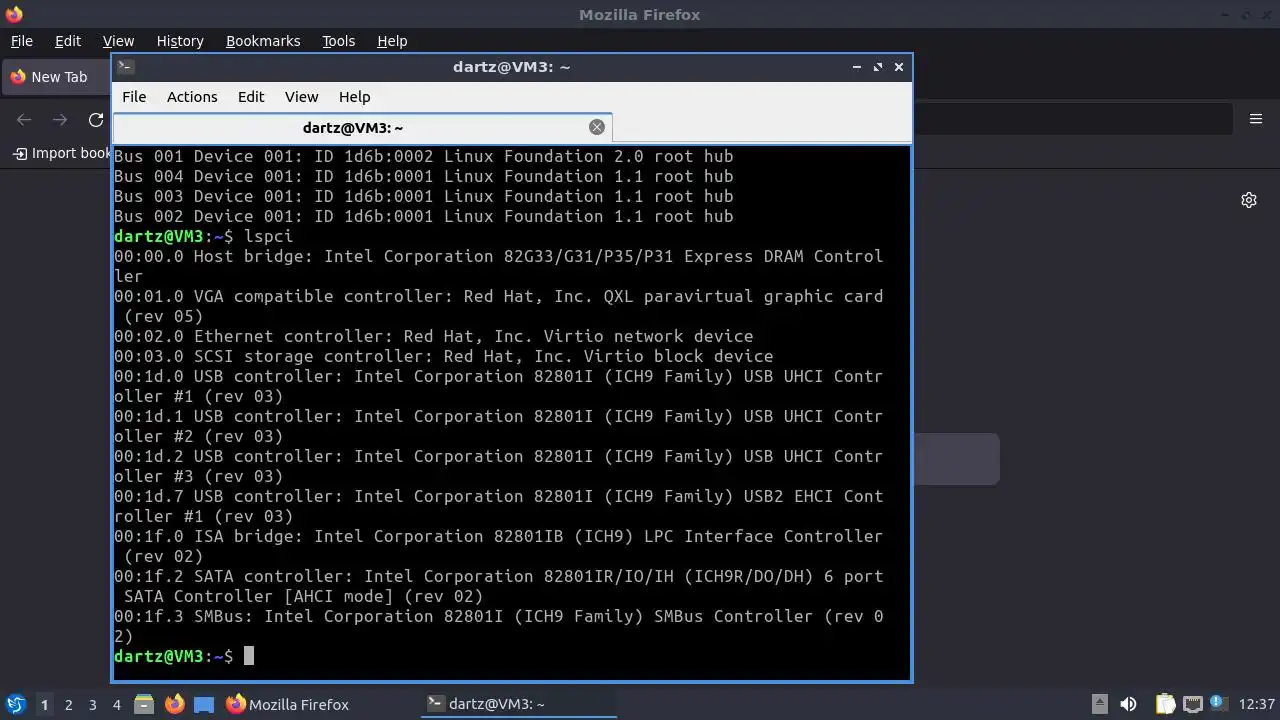Open terminal File menu
Screen dimensions: 1280x720
point(134,97)
